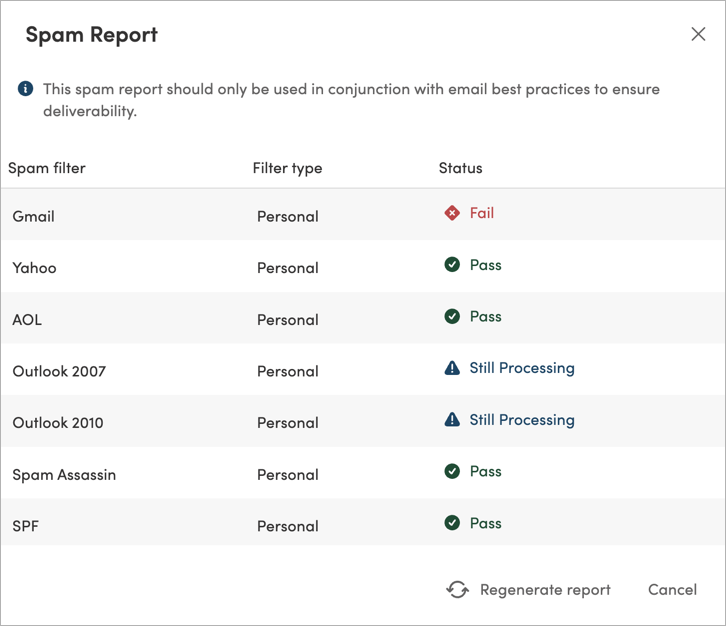
Task: Click the blue info icon beside the notice
Action: (25, 88)
